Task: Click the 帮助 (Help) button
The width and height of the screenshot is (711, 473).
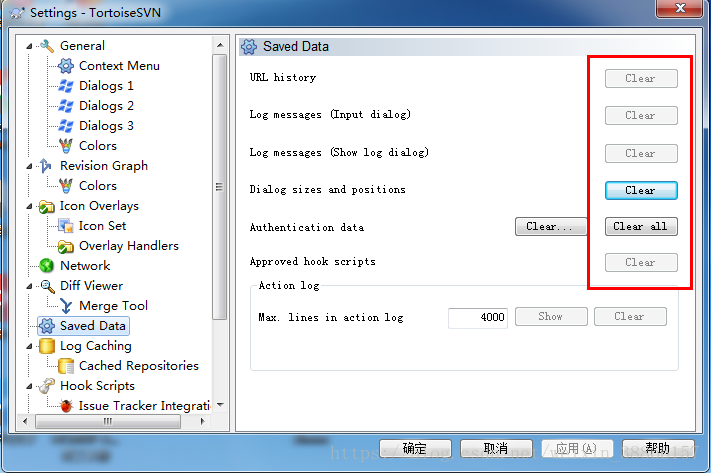Action: click(x=658, y=449)
